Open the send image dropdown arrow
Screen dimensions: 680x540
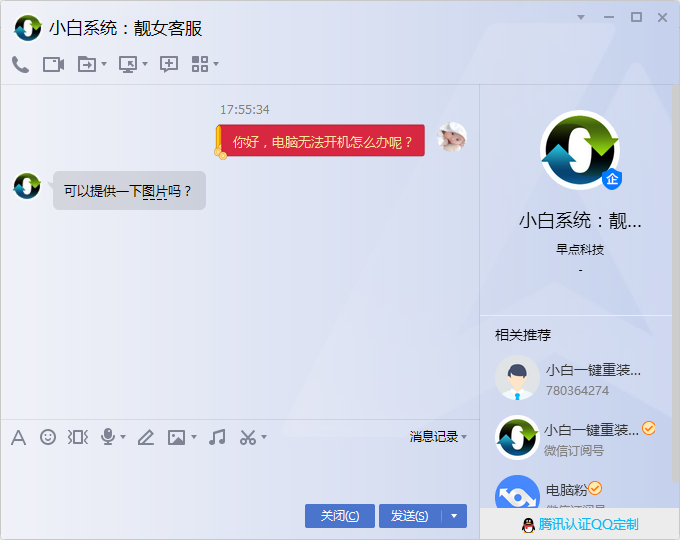pyautogui.click(x=194, y=437)
